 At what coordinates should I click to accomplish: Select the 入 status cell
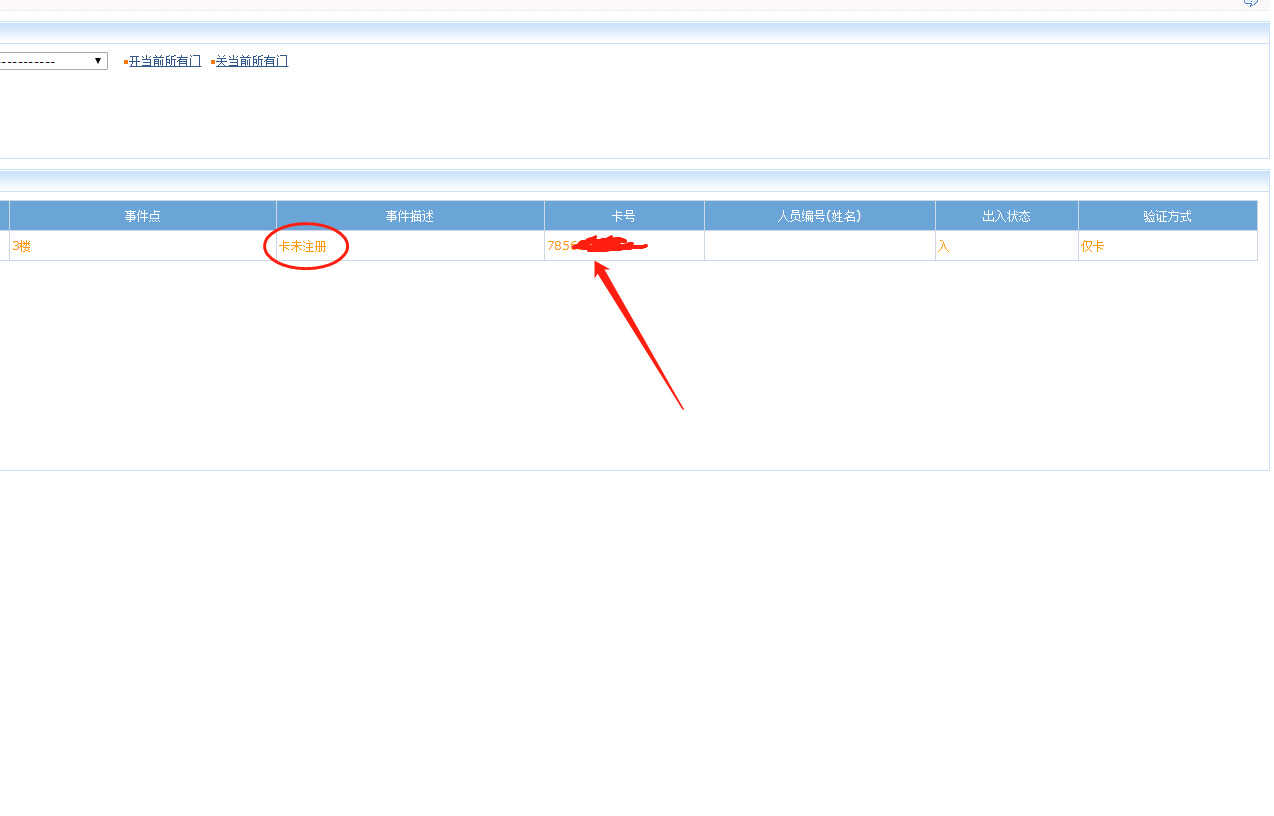(x=943, y=246)
